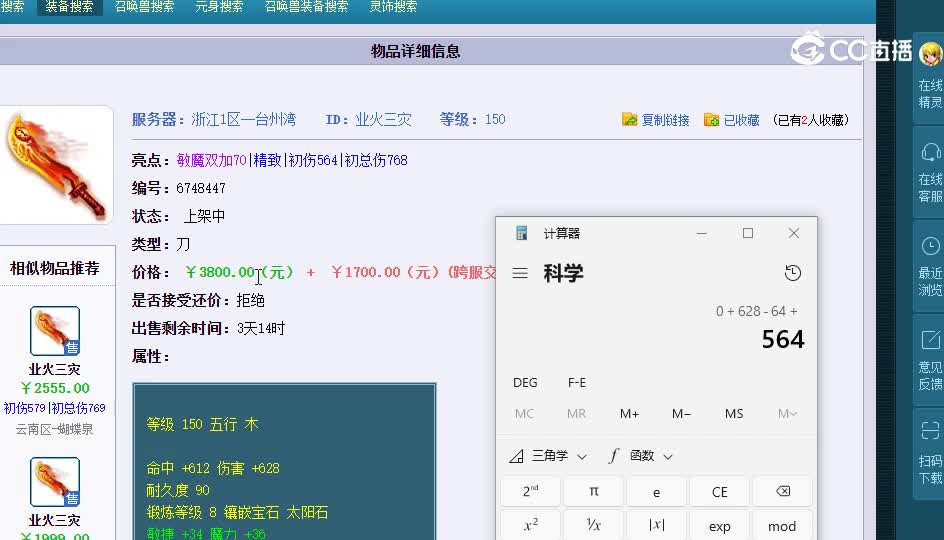
Task: Store value with MS button
Action: (x=734, y=414)
